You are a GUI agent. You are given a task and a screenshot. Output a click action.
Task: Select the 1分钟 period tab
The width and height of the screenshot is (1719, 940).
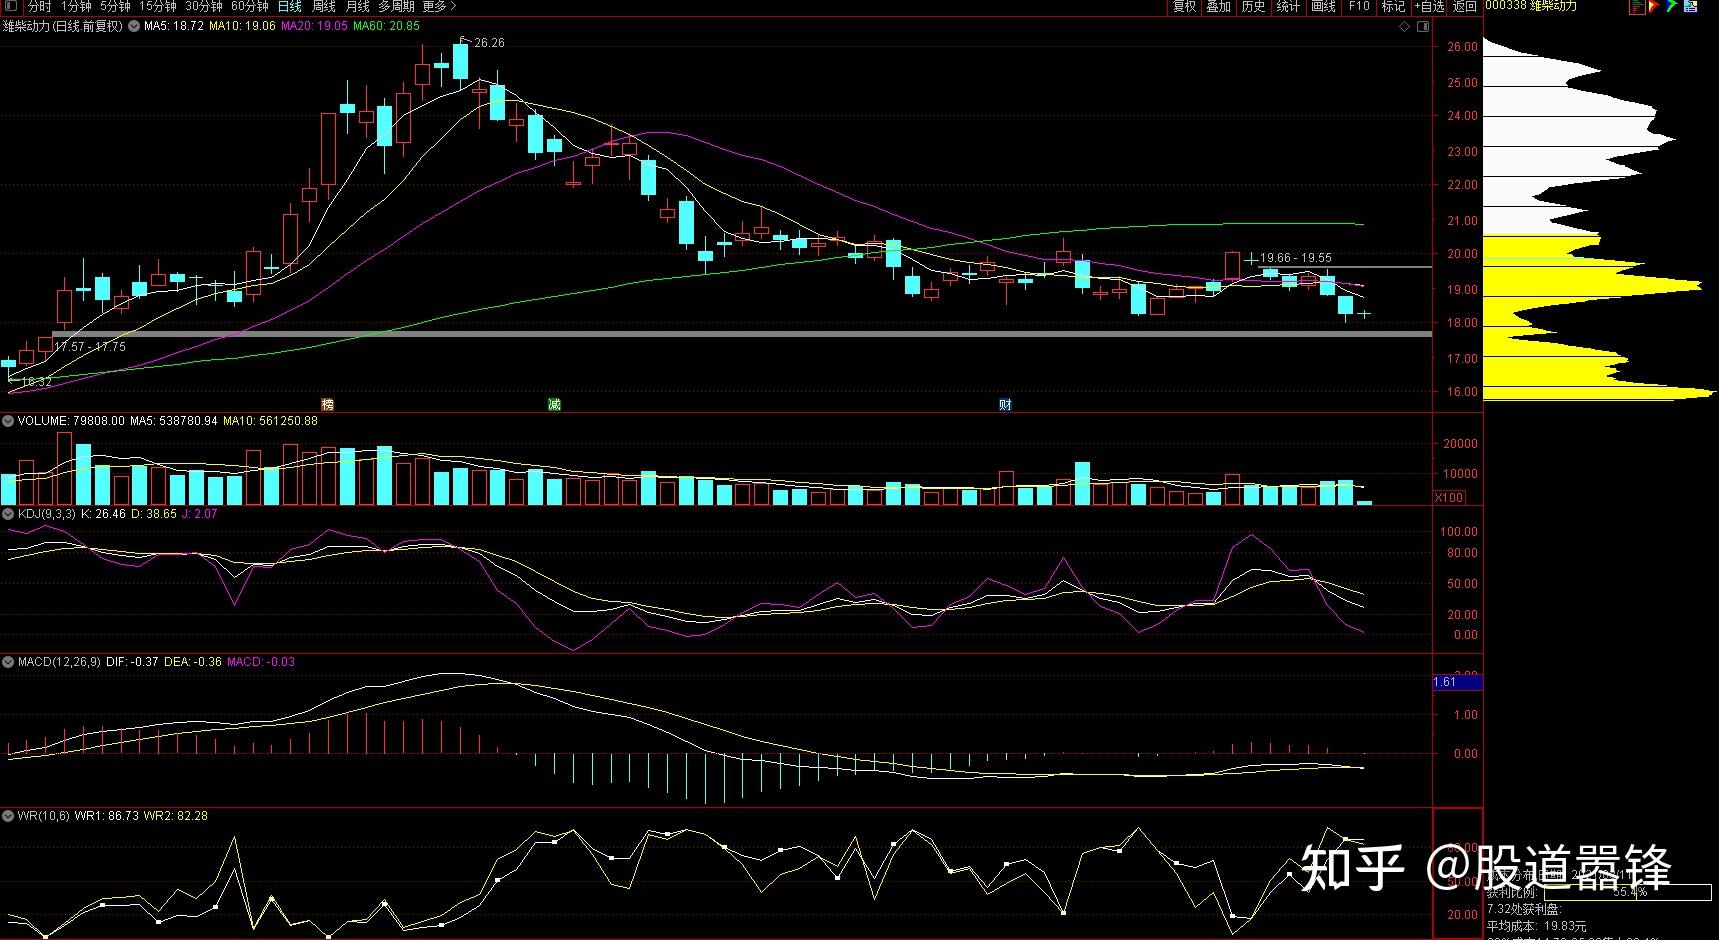76,6
